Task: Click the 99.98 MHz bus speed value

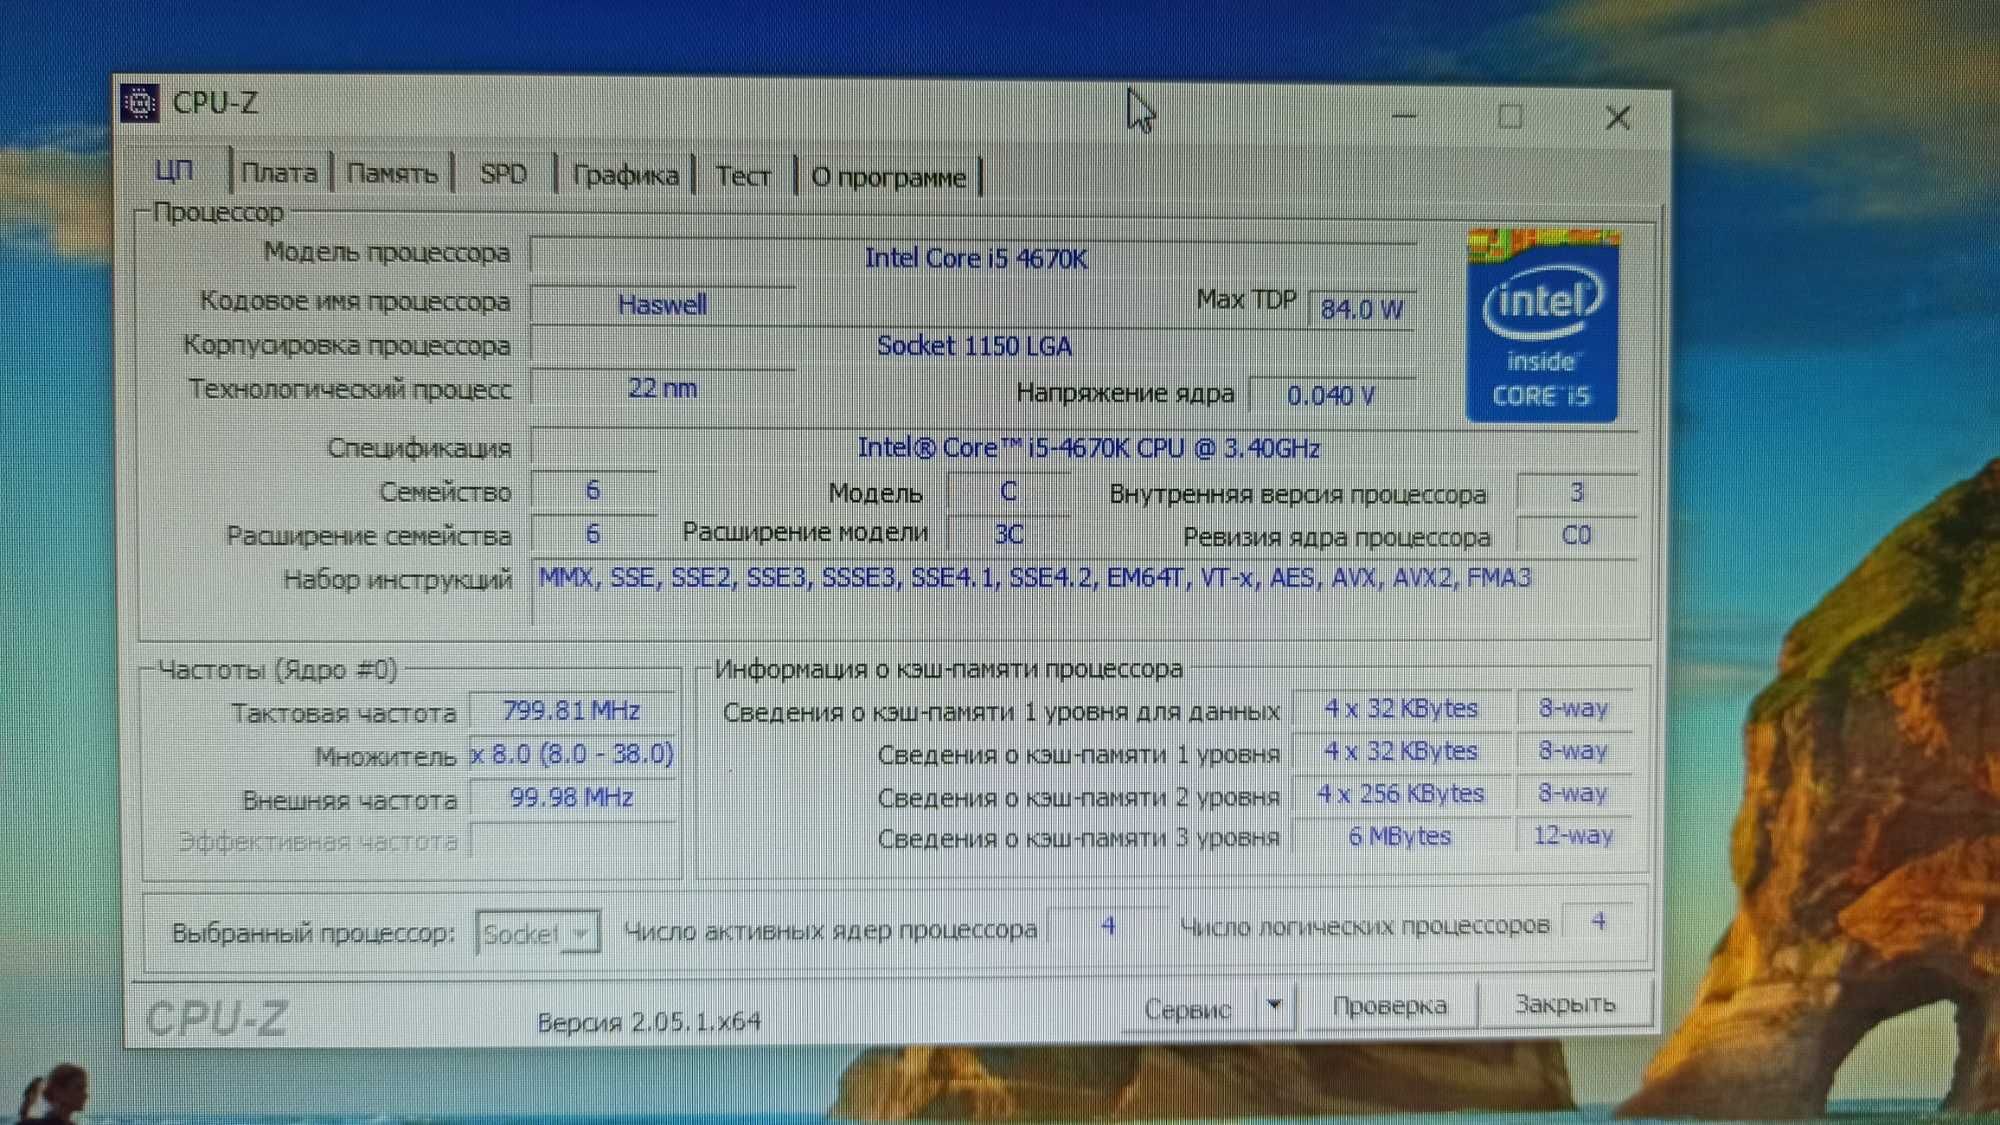Action: (572, 797)
